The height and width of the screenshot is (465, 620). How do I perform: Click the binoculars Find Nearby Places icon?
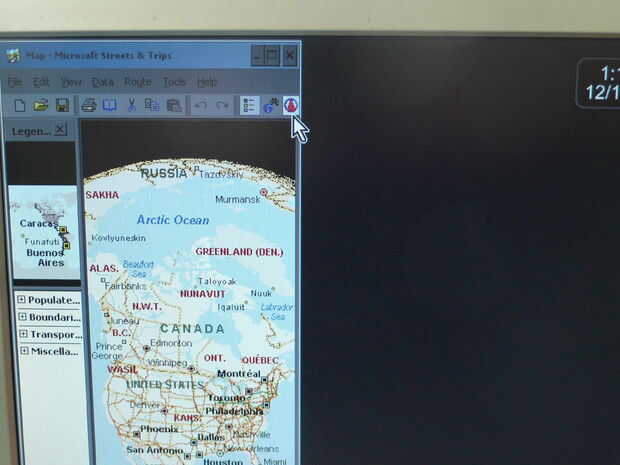pos(271,106)
